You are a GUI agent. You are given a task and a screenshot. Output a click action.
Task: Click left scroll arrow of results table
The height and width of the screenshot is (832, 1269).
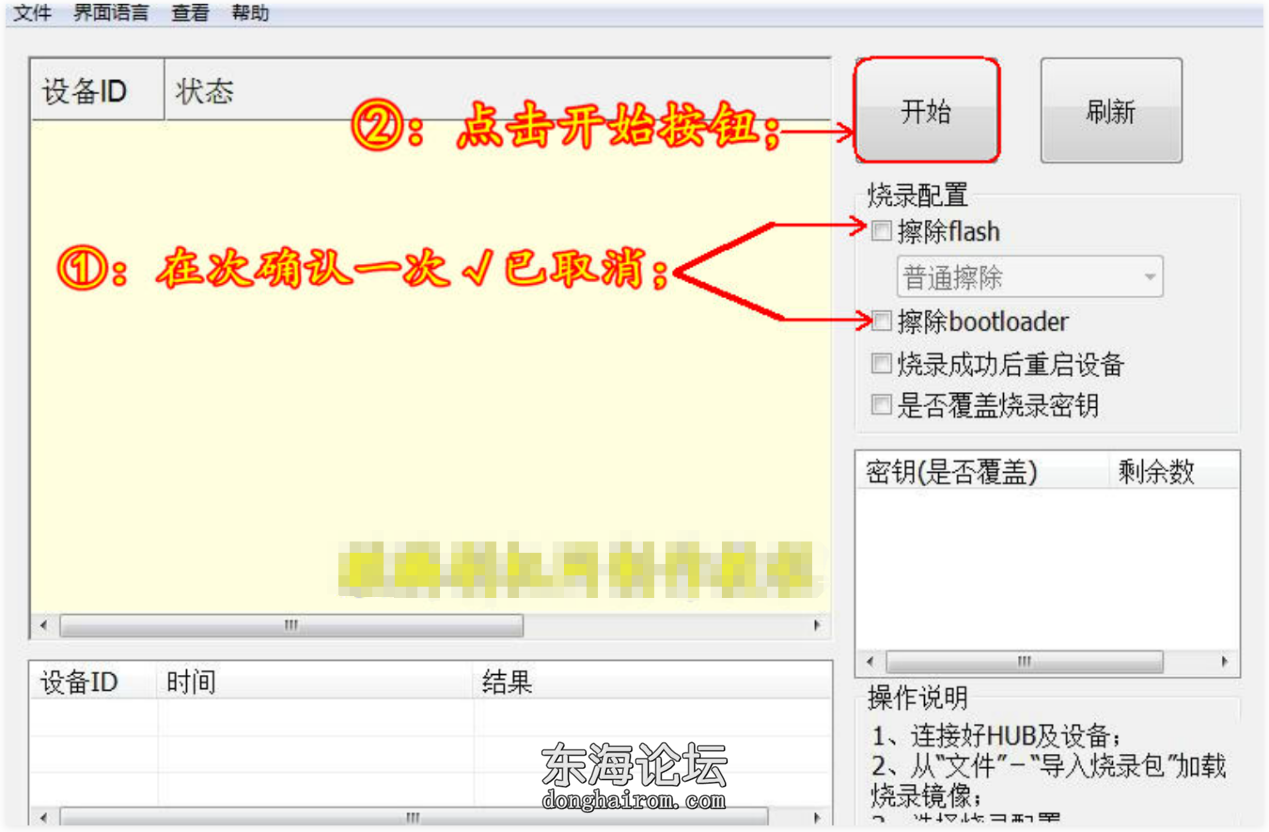pyautogui.click(x=42, y=817)
